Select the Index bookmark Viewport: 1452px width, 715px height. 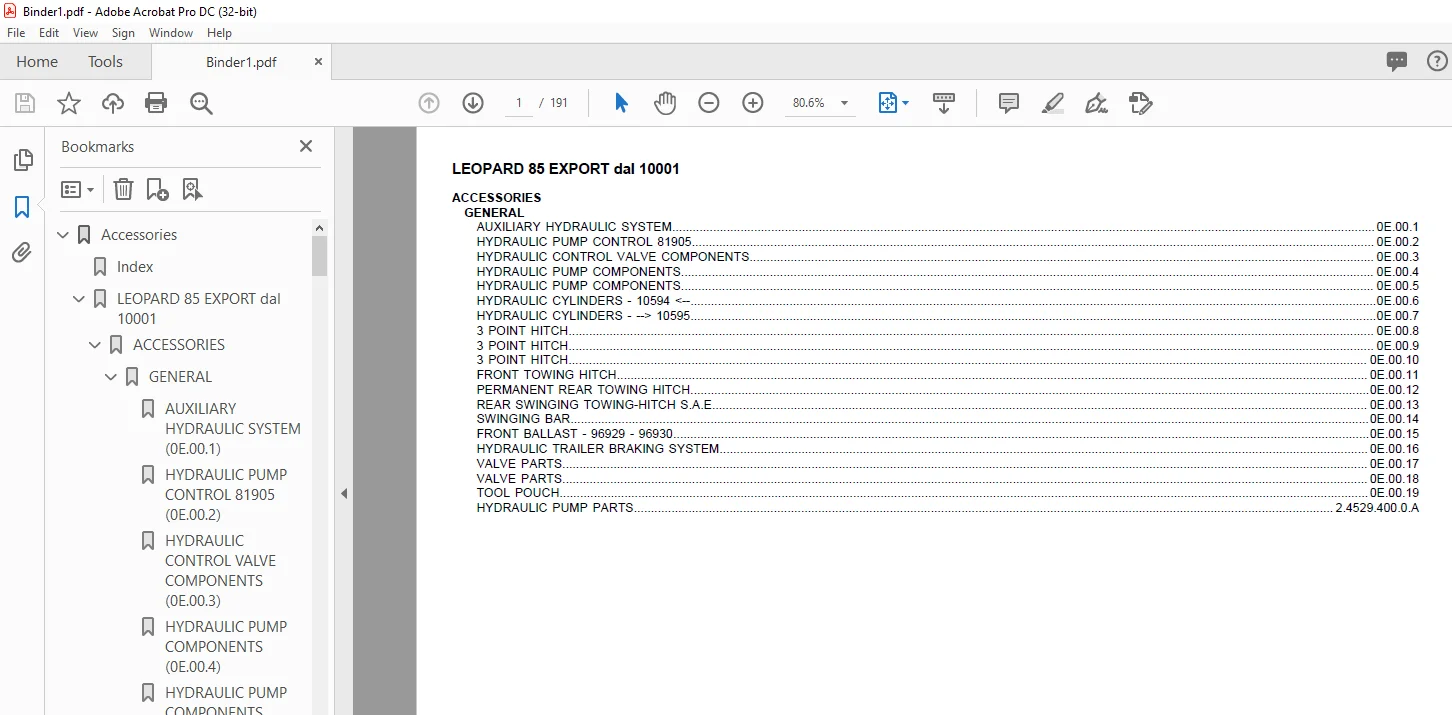[135, 267]
